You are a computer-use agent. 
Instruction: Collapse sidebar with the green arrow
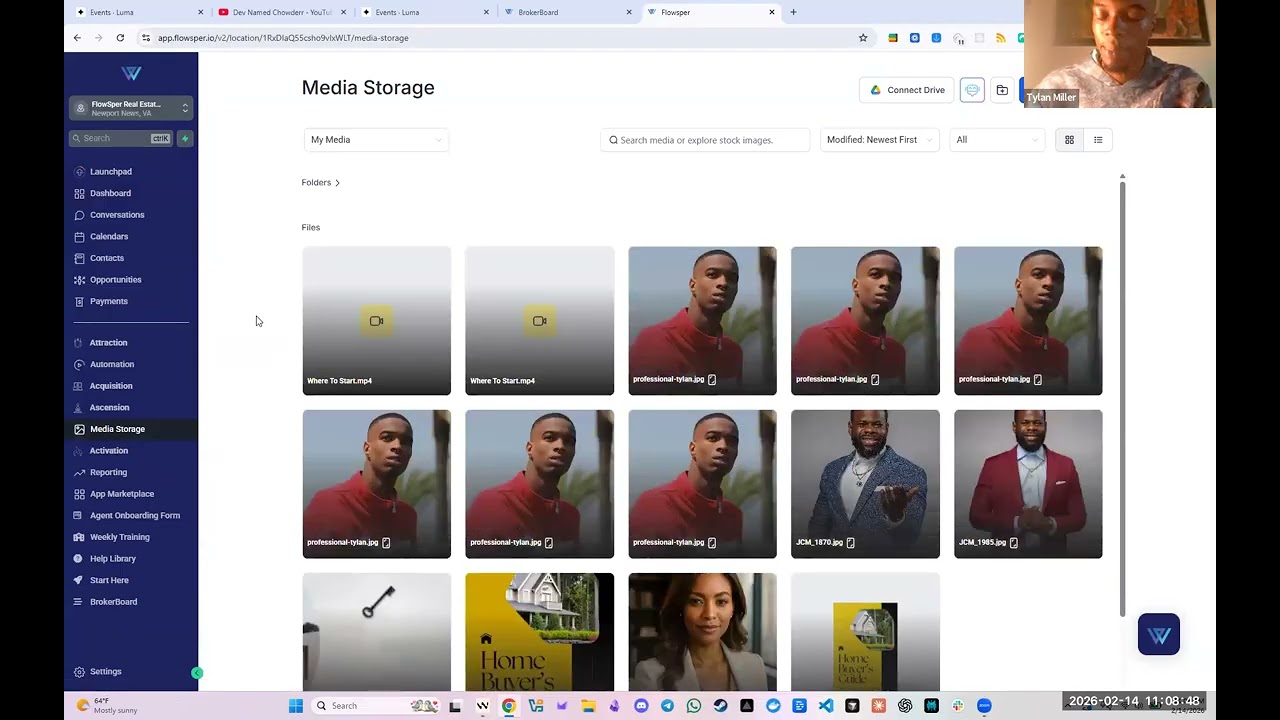click(197, 673)
